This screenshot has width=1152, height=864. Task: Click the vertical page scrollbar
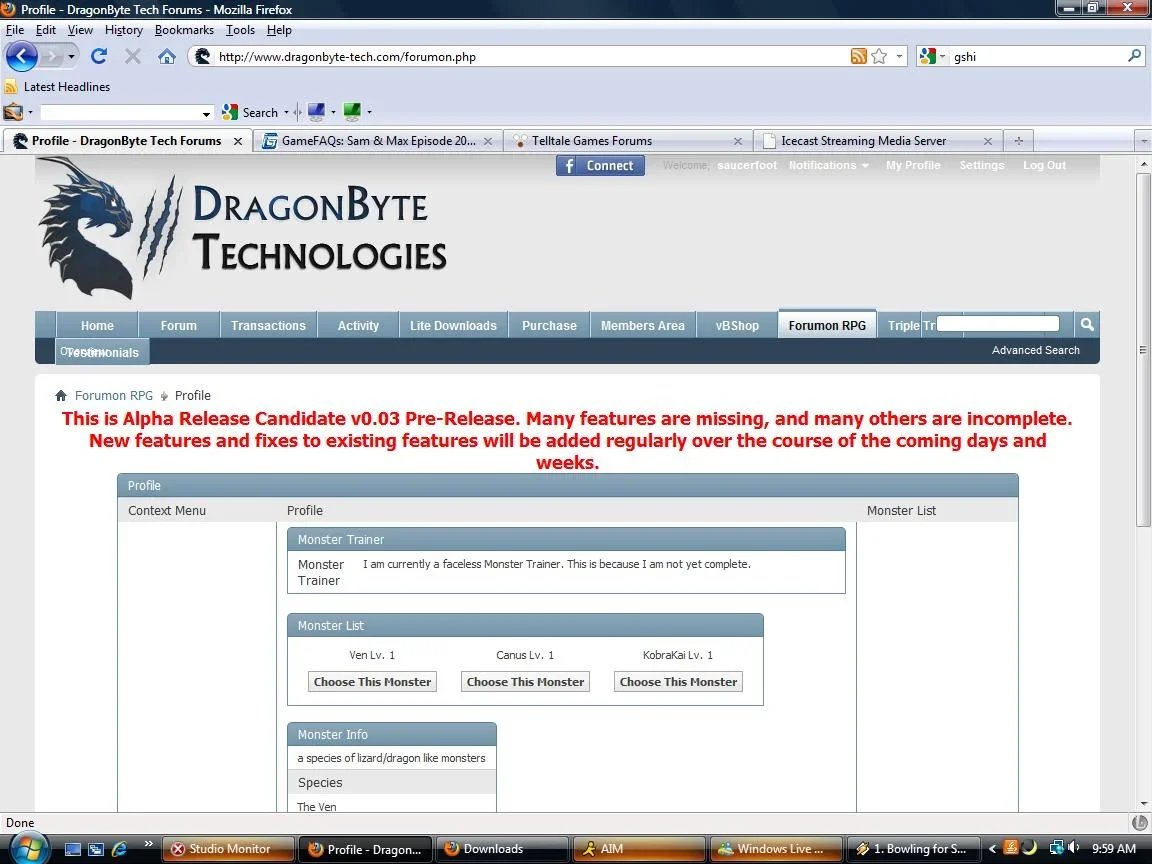click(1143, 350)
